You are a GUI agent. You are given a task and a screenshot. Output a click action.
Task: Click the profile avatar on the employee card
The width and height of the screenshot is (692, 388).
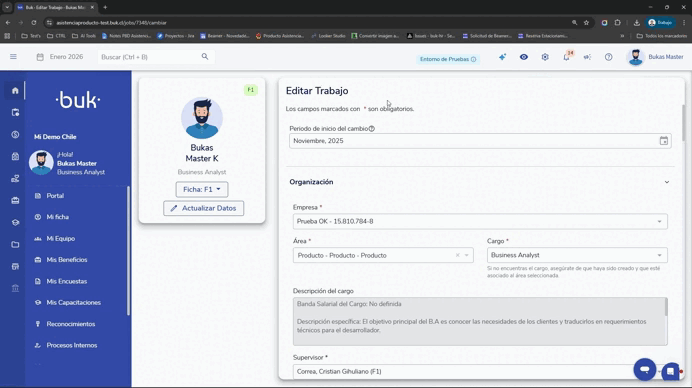coord(202,118)
